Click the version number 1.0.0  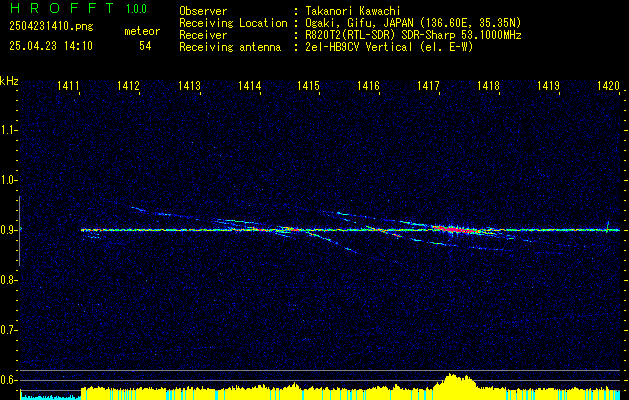(x=136, y=9)
